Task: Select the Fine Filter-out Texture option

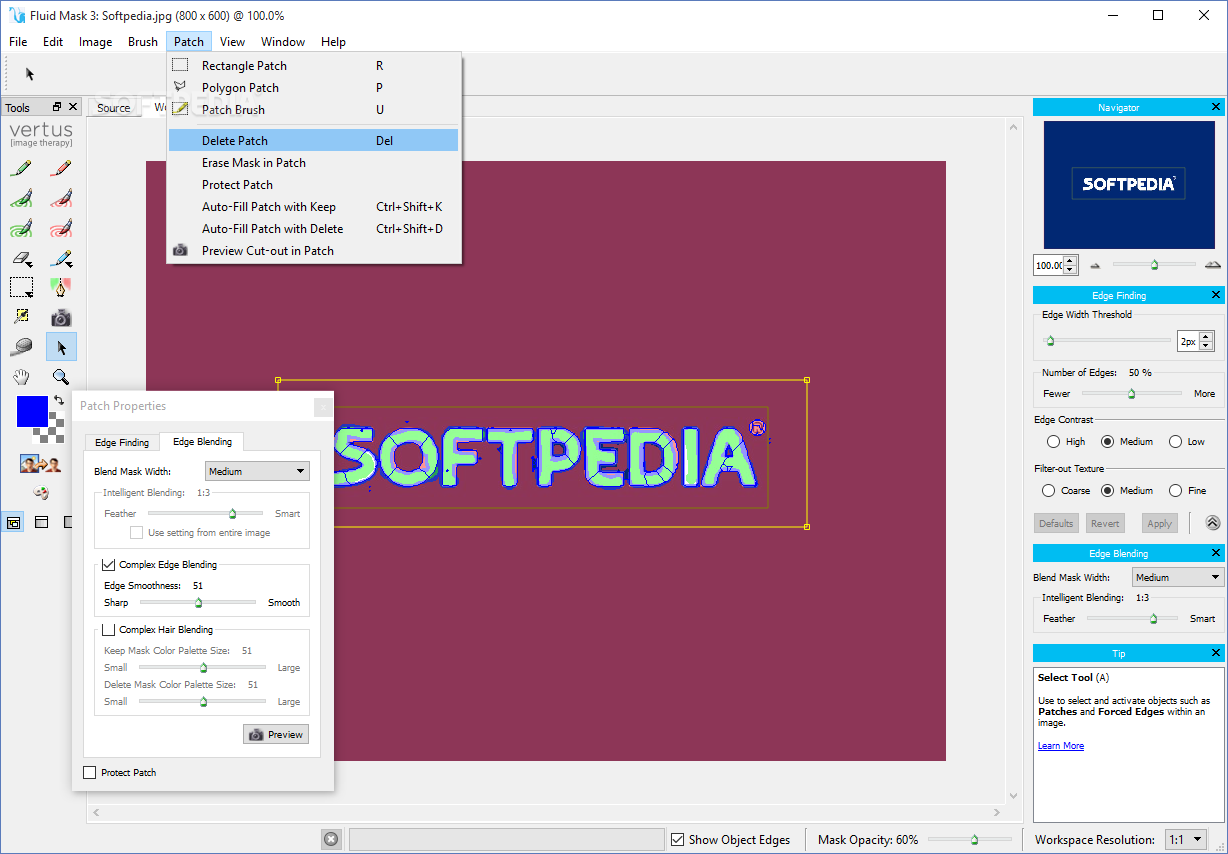Action: point(1175,490)
